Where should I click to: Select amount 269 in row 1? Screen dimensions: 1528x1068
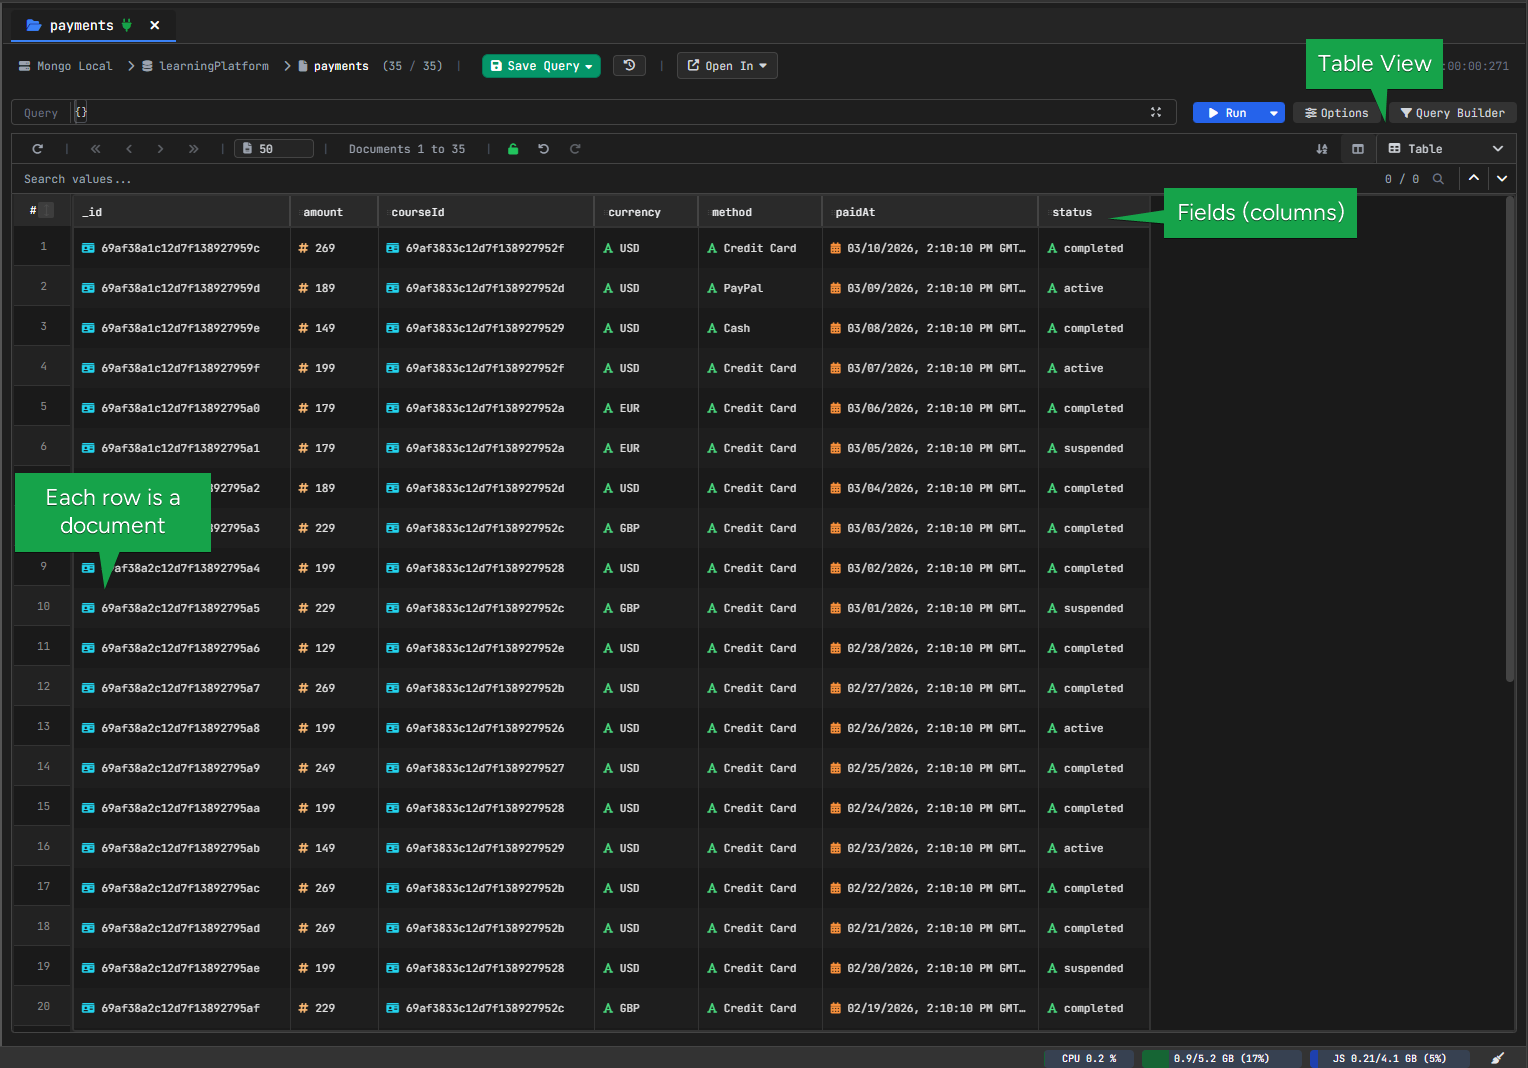(x=334, y=248)
